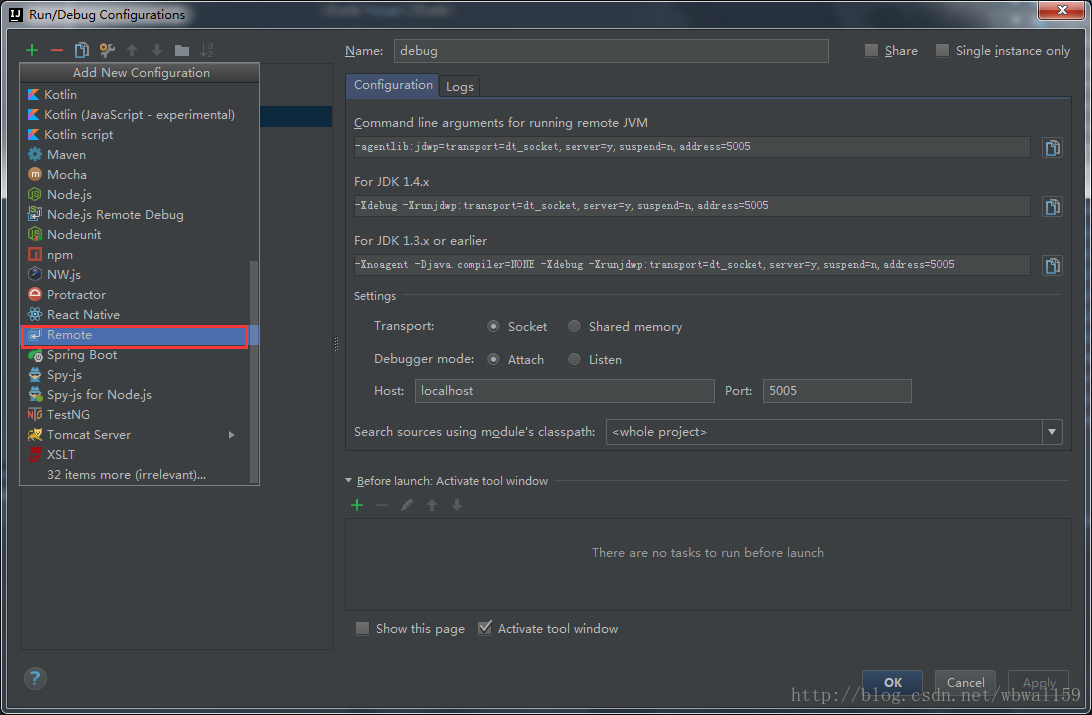
Task: Select Spy-js for Node.js entry
Action: (x=136, y=395)
